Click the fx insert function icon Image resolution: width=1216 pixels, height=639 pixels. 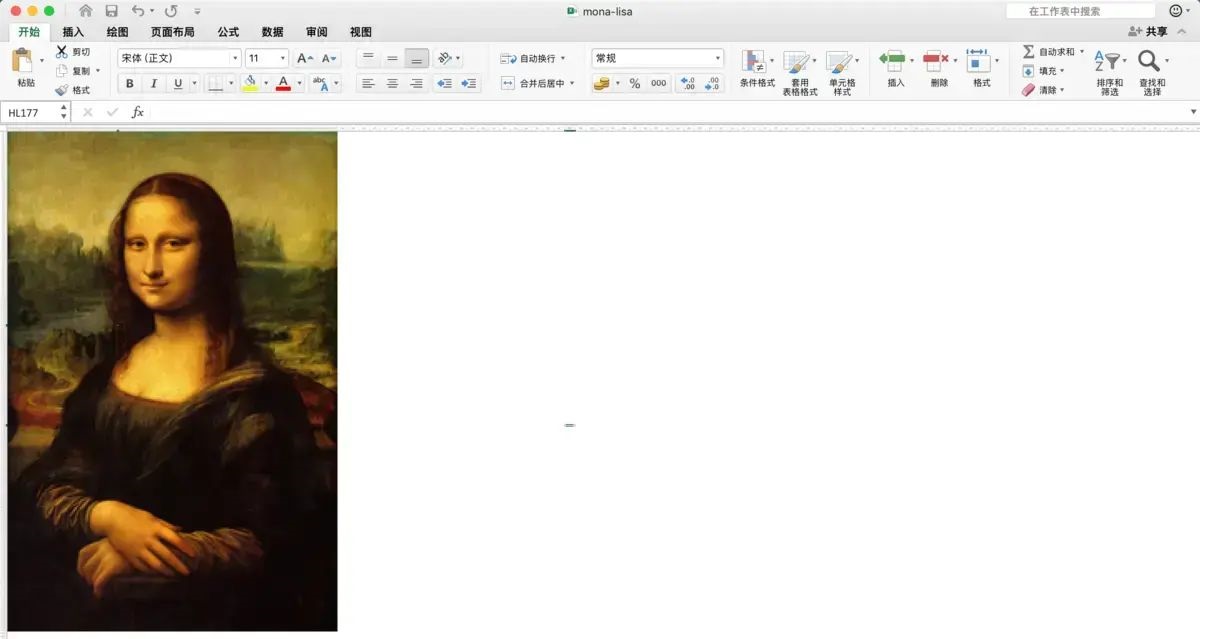(x=138, y=112)
